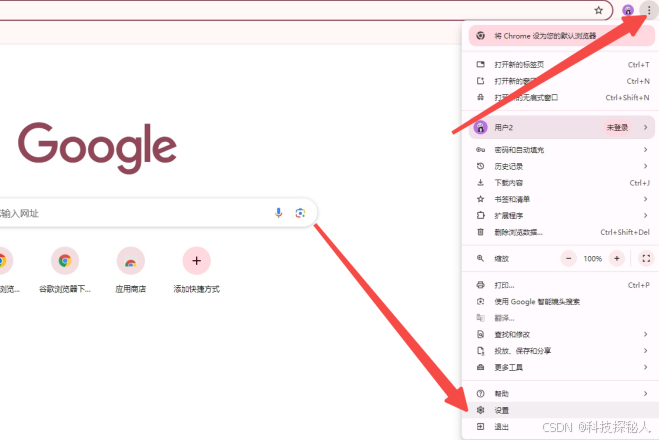Open the profile avatar in toolbar
Screen dimensions: 659x441
click(627, 11)
